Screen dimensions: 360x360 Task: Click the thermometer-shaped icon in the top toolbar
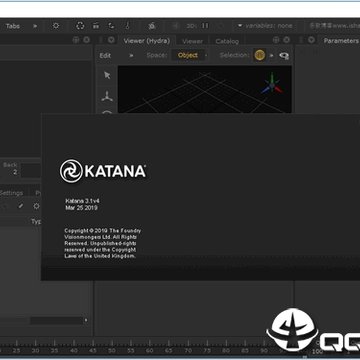click(127, 26)
